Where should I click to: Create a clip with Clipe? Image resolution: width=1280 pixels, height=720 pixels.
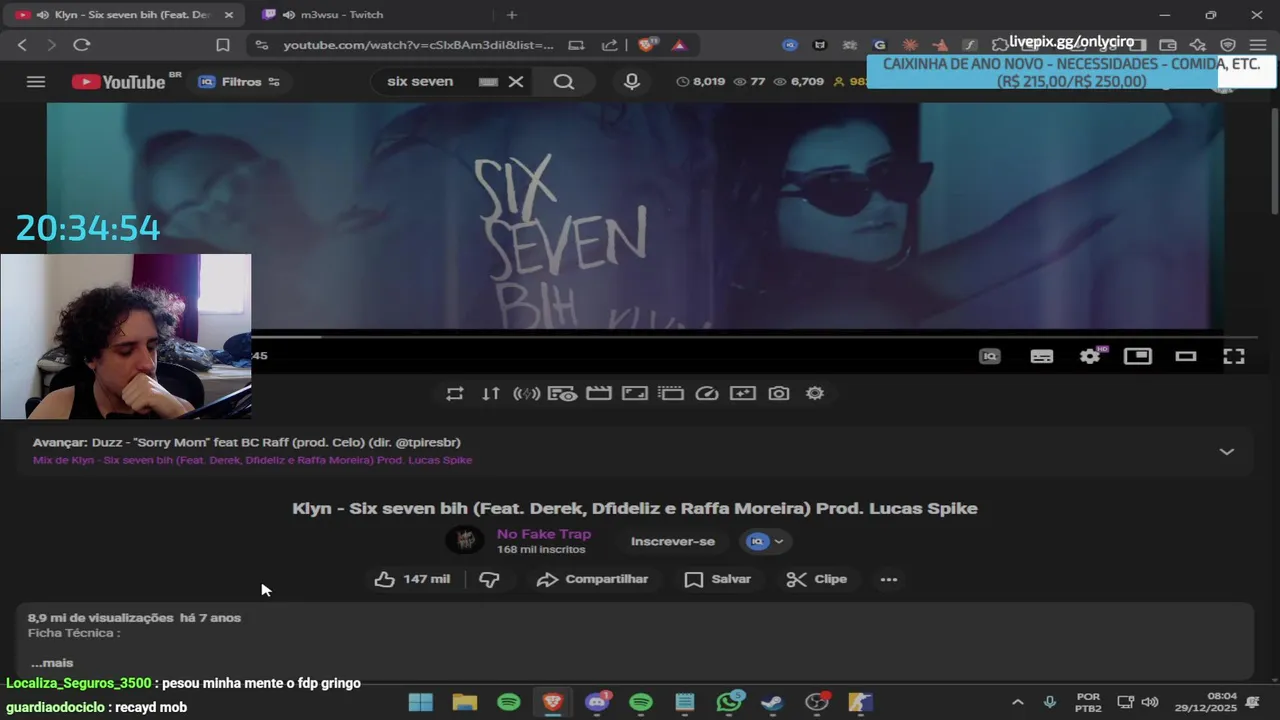817,579
